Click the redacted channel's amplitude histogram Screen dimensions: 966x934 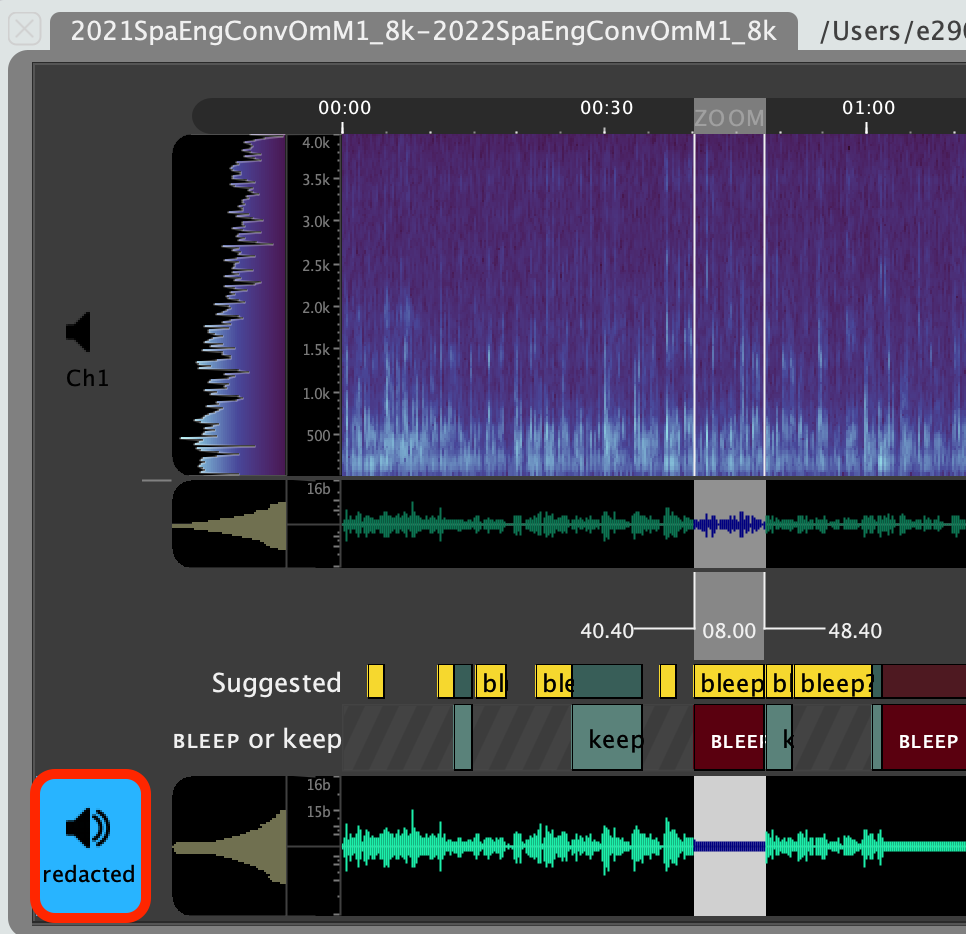(x=230, y=845)
